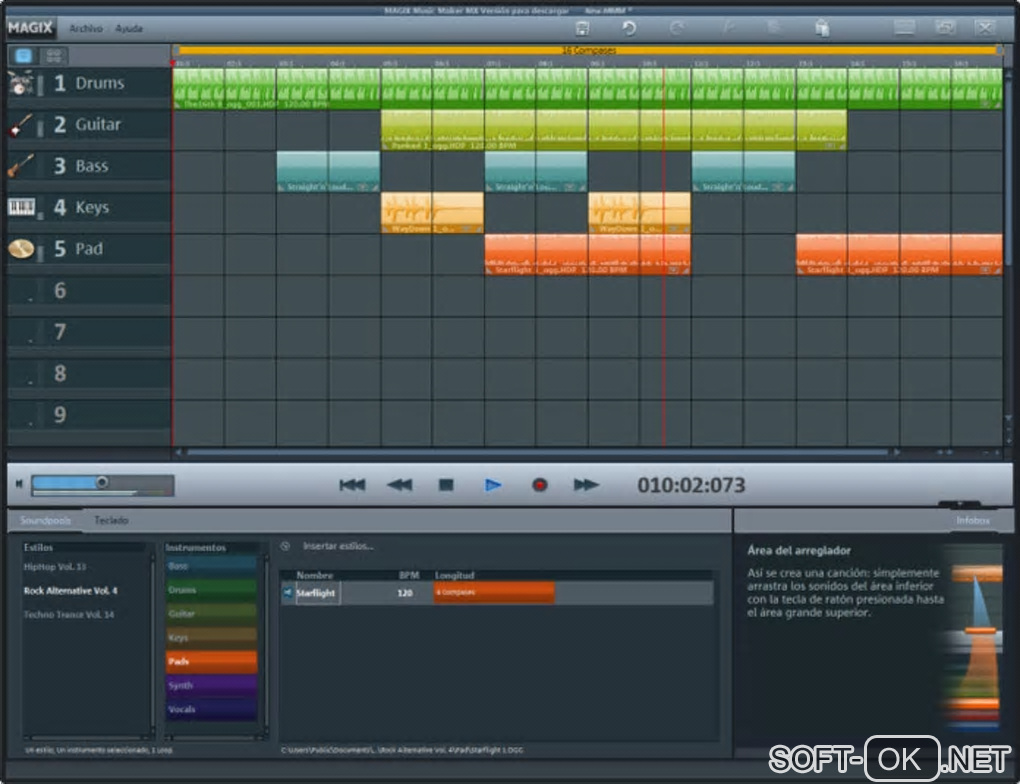Click the last Pad Starflight clip
The height and width of the screenshot is (784, 1020).
(x=899, y=254)
